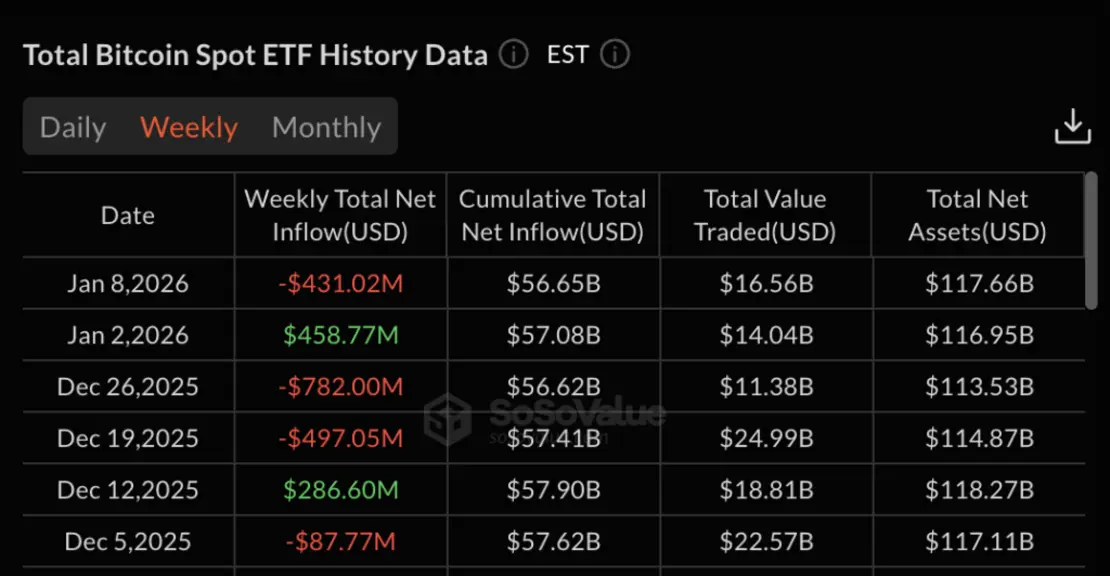Viewport: 1110px width, 576px height.
Task: Select the download export icon top right
Action: 1072,126
